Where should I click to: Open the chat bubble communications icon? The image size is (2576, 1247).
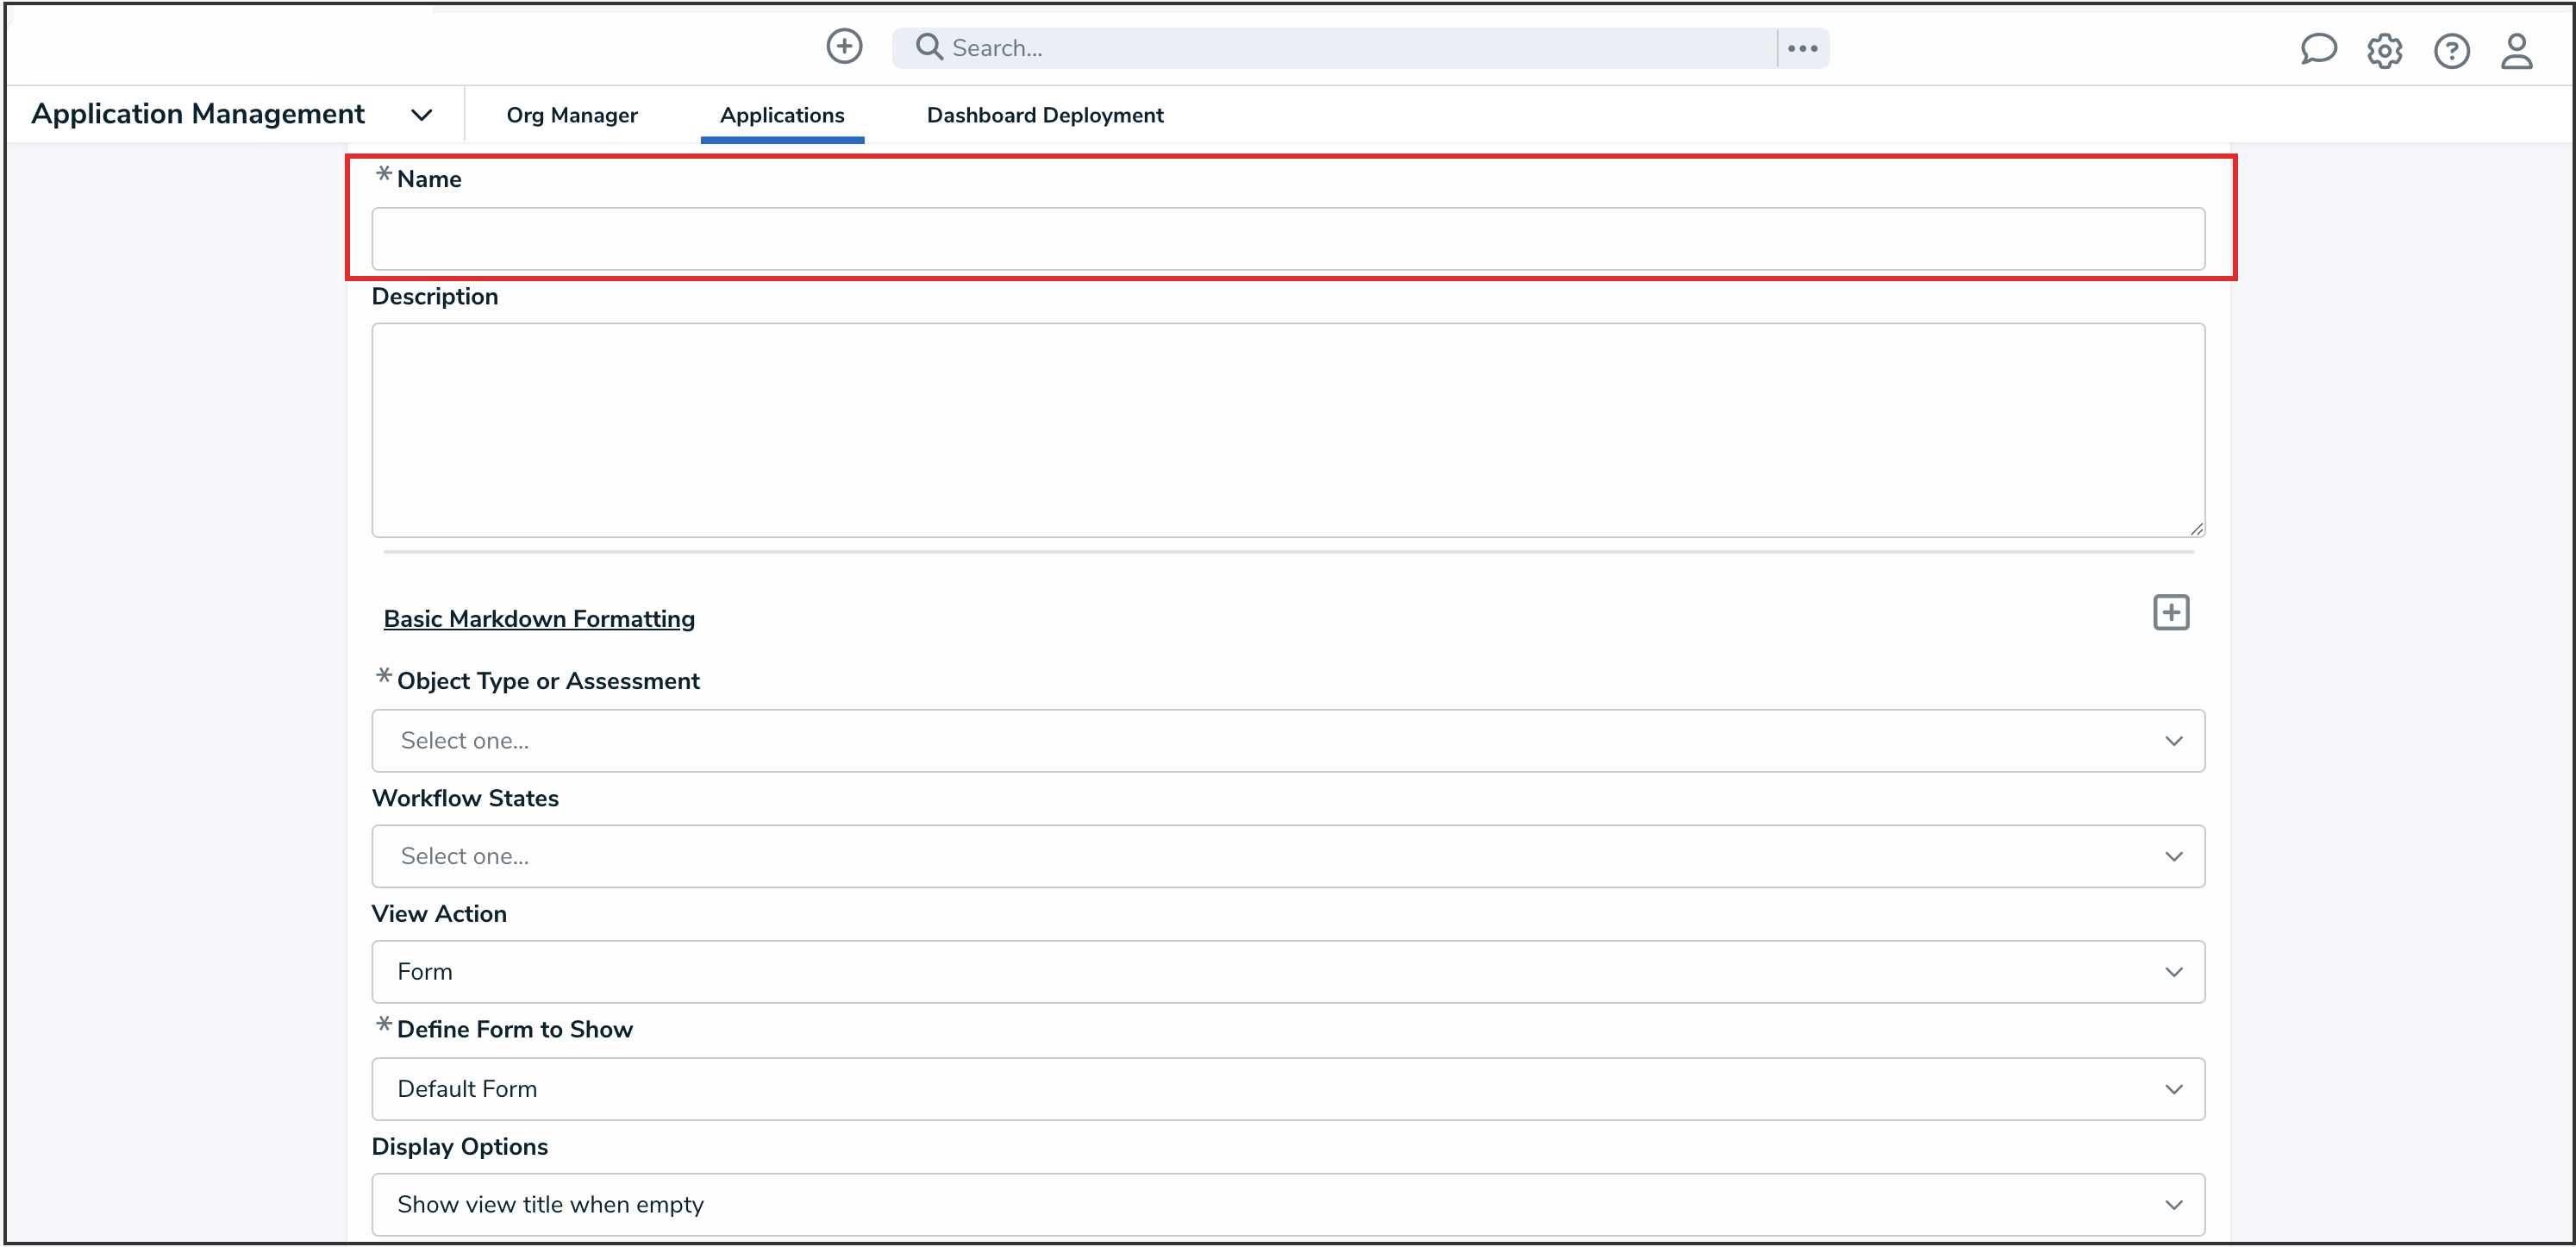tap(2317, 50)
